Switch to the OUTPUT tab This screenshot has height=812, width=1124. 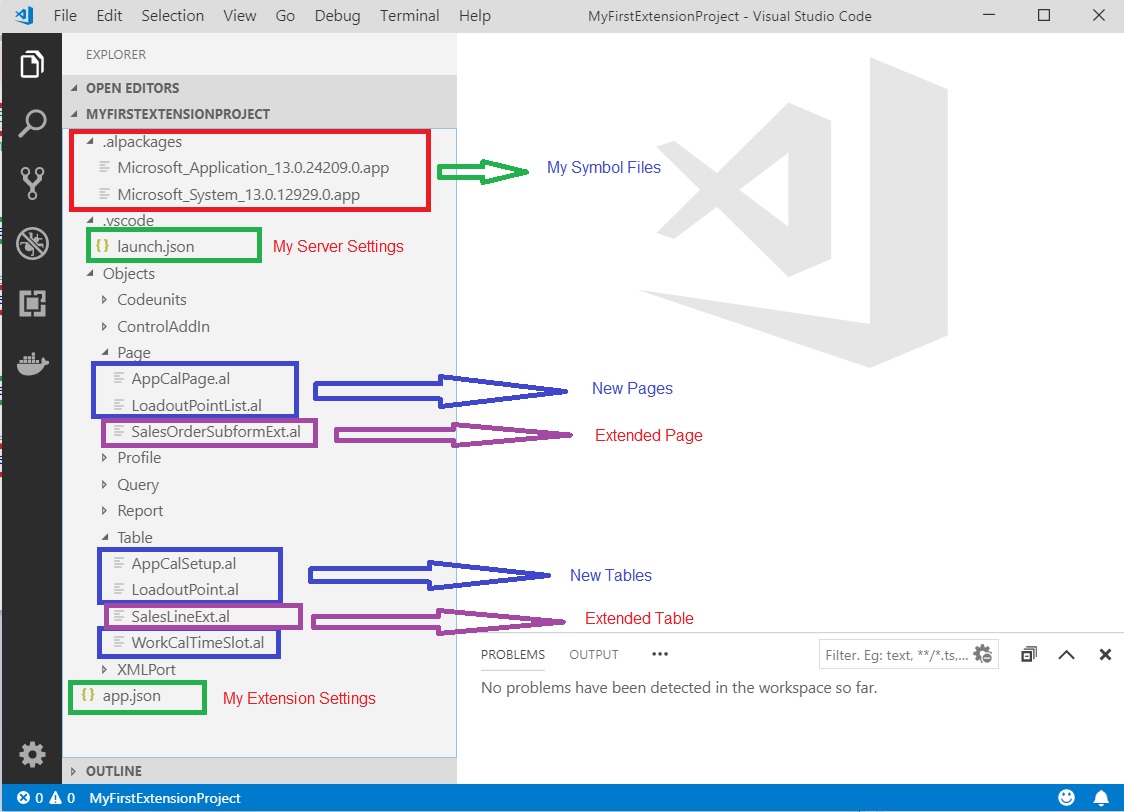[x=594, y=654]
